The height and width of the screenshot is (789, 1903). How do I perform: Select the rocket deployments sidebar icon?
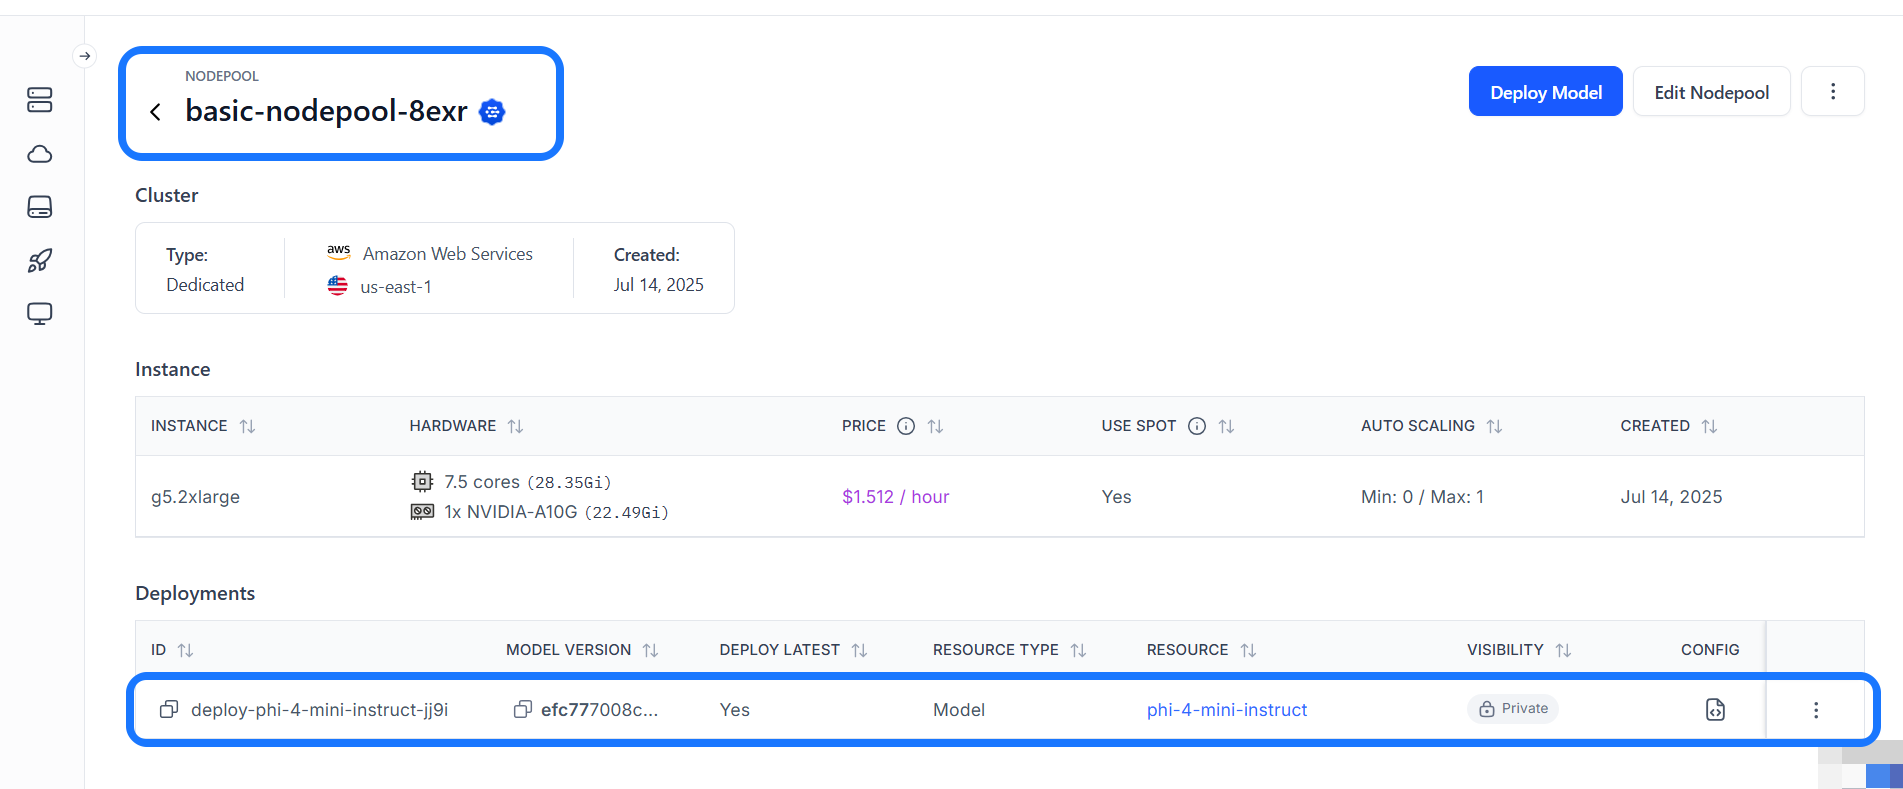pos(40,261)
